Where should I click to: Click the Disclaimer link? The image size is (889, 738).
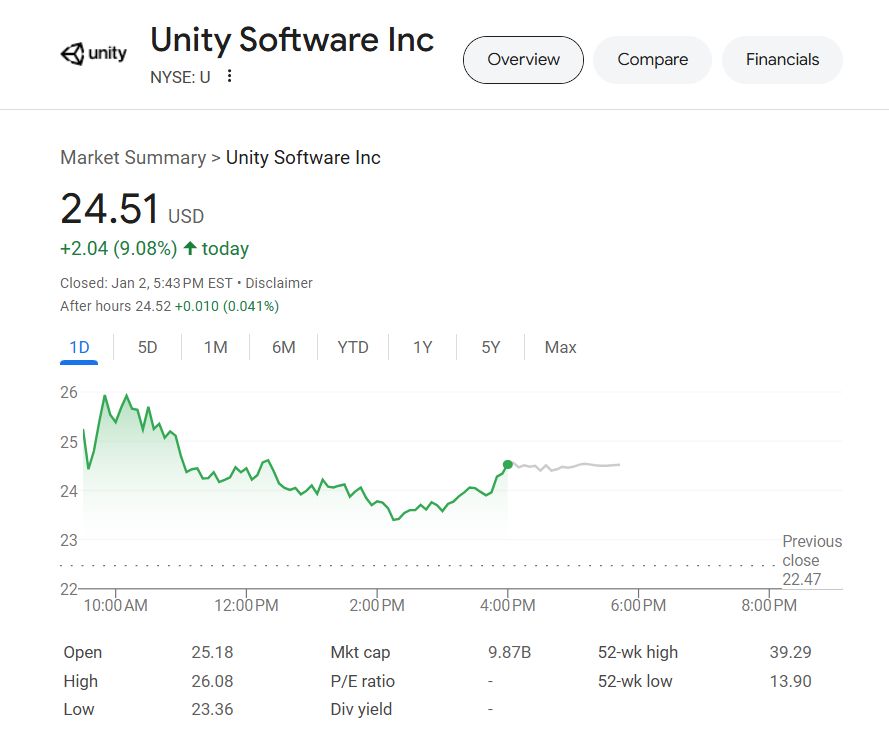pos(279,283)
